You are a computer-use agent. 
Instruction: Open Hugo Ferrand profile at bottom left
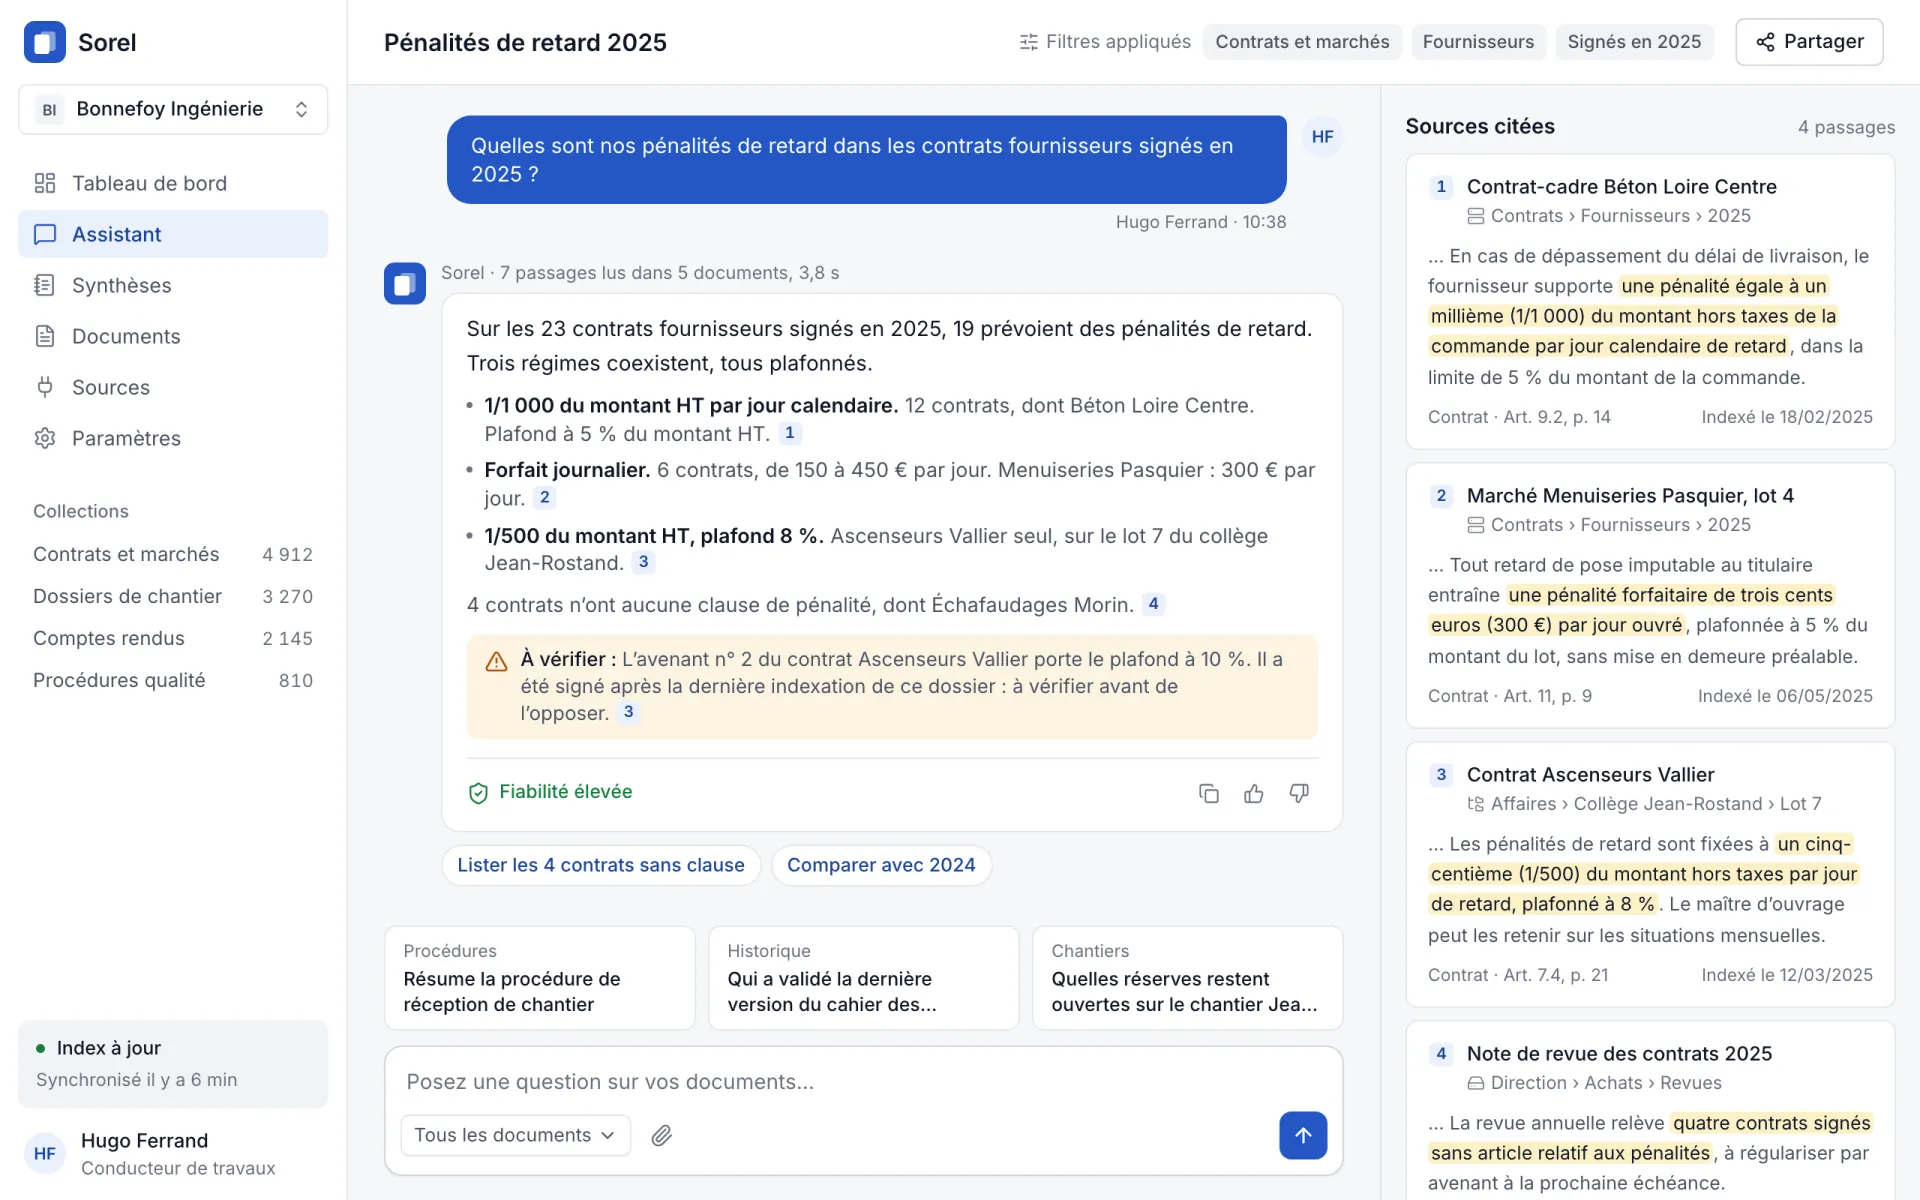point(173,1153)
